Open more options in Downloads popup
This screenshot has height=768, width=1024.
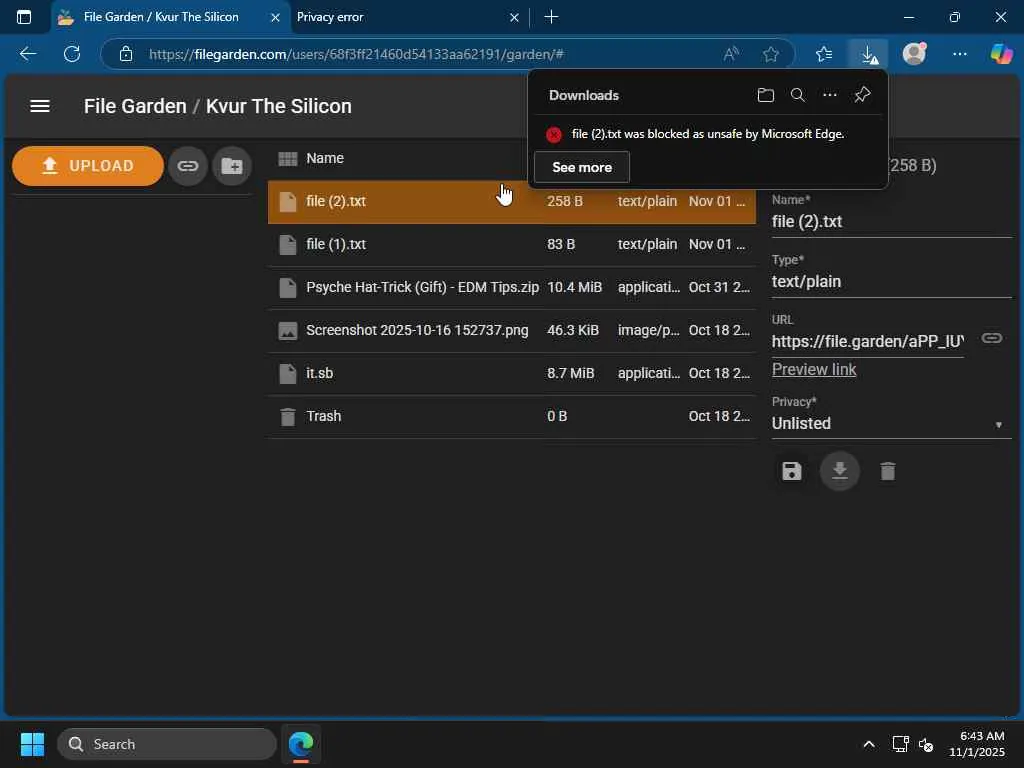coord(829,95)
